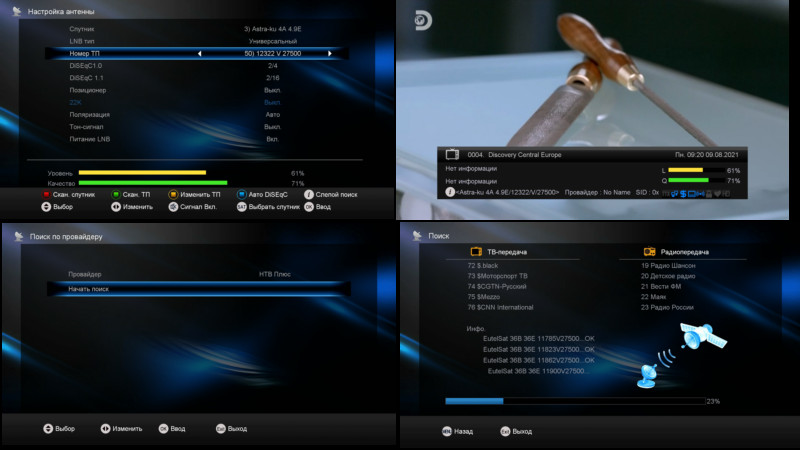Click the SAT Выбрать спутник icon

point(241,207)
